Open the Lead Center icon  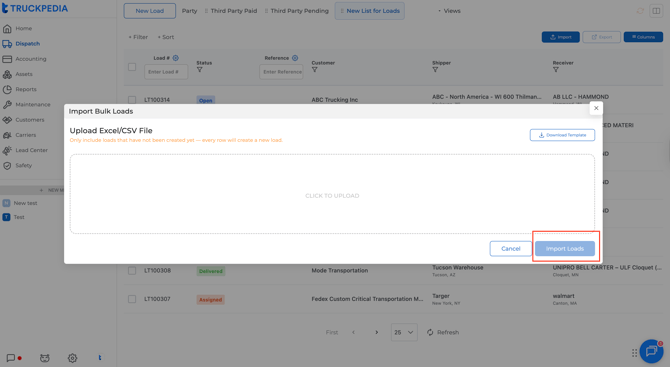pos(7,150)
